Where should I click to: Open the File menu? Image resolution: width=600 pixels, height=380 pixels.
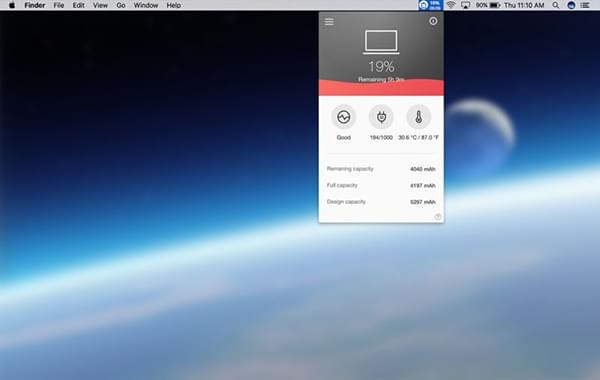point(59,5)
